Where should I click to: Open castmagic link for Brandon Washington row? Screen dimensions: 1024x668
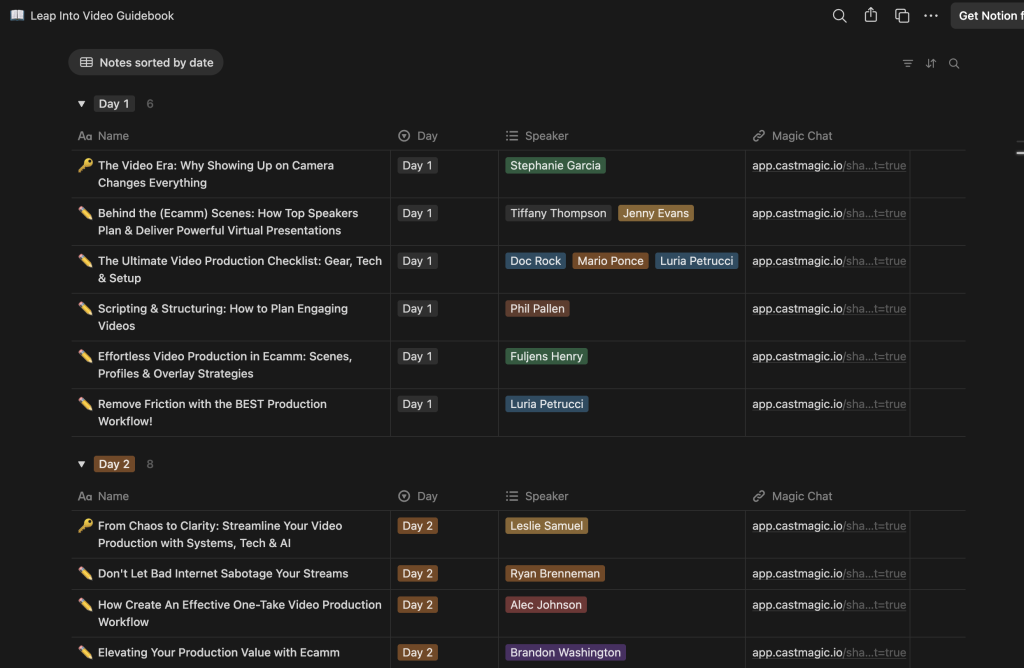click(x=829, y=652)
